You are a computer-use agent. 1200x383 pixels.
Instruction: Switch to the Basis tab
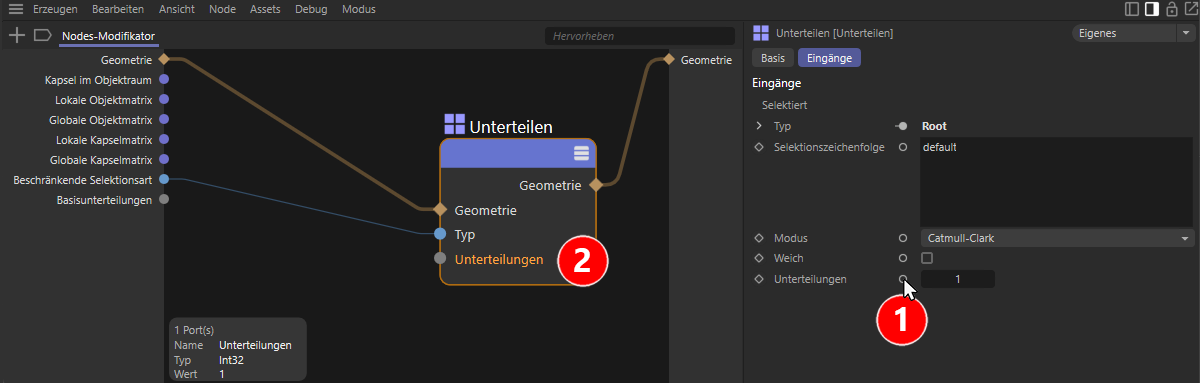coord(773,58)
